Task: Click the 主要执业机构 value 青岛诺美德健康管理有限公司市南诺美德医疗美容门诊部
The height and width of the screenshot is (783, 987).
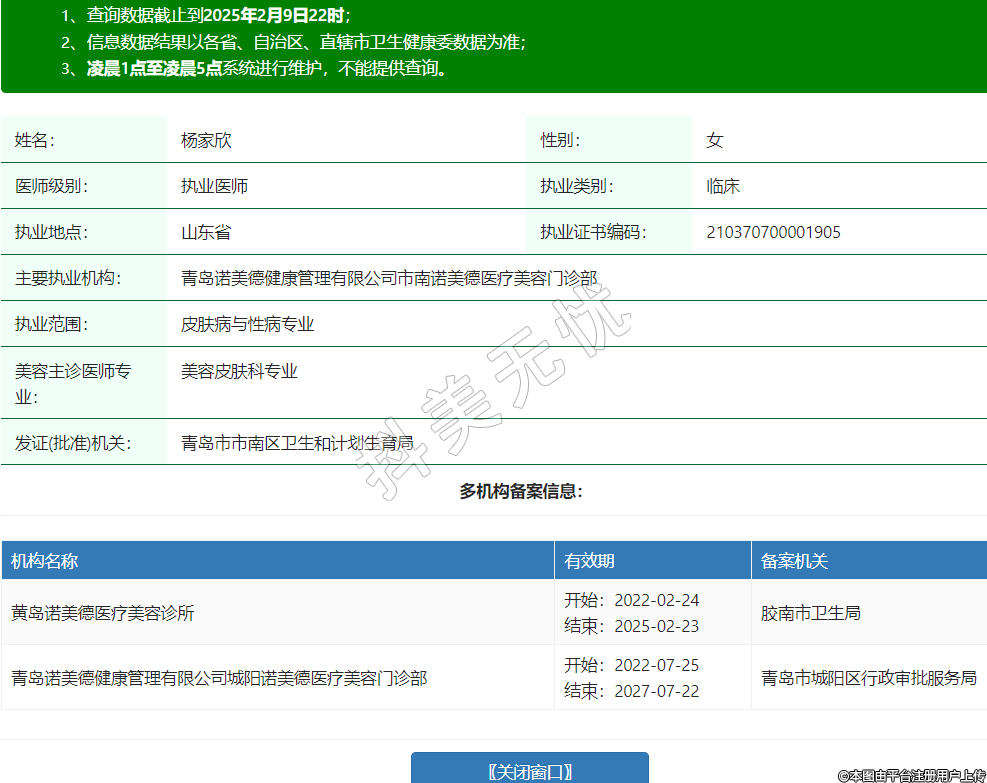Action: [x=389, y=278]
